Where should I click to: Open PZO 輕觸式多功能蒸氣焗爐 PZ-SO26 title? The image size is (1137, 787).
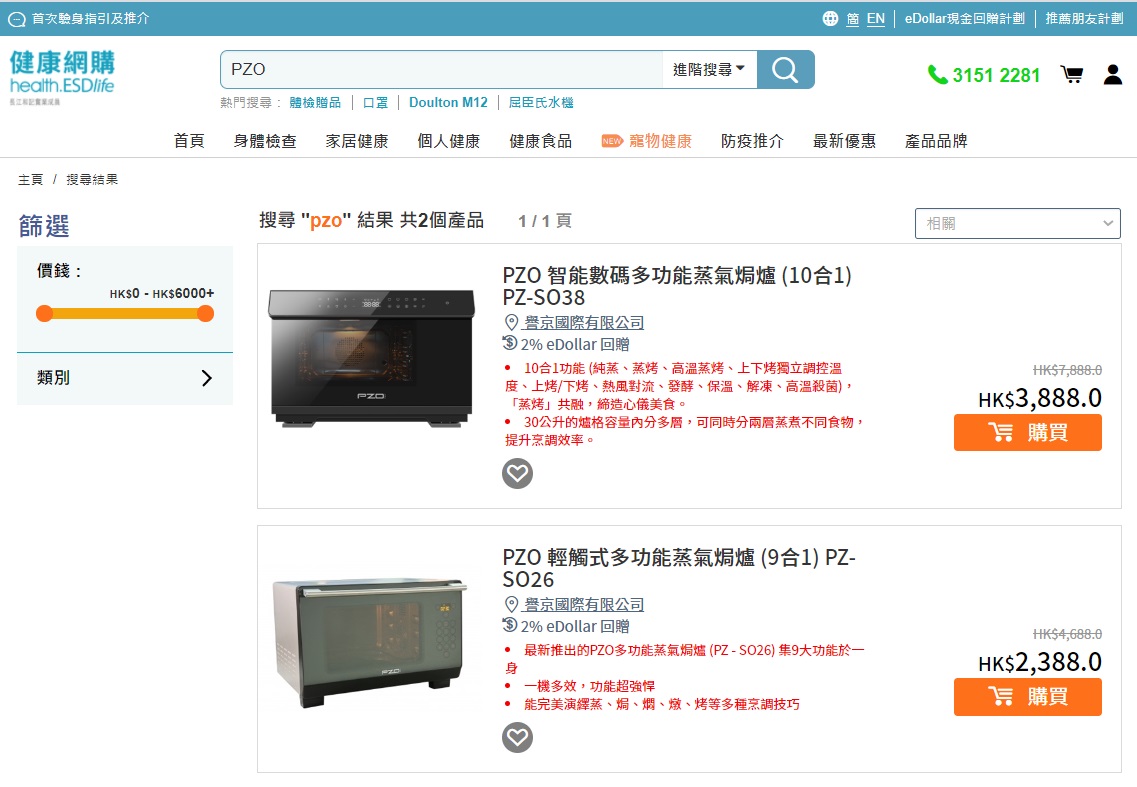click(679, 569)
